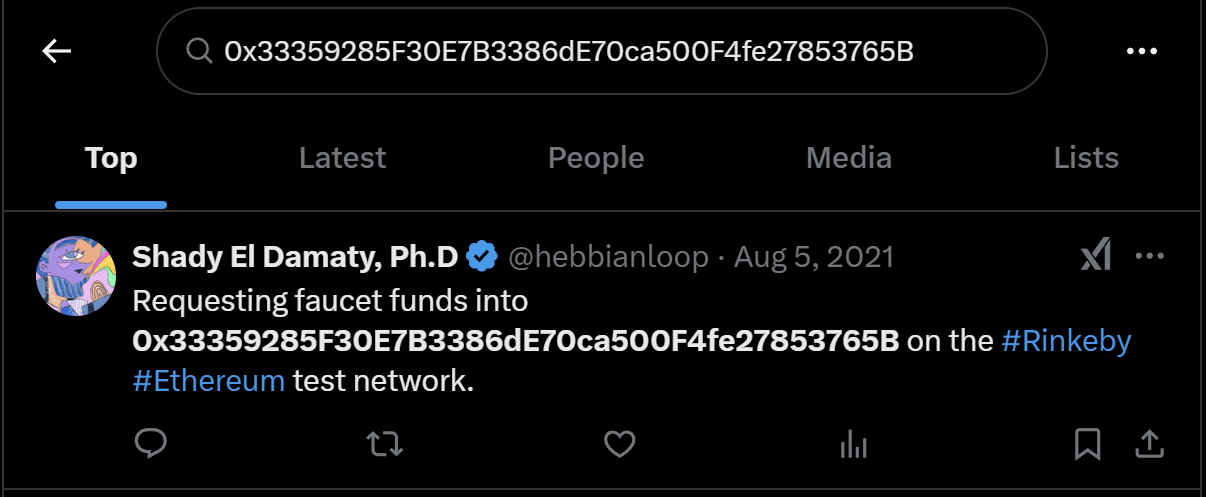The image size is (1206, 497).
Task: Reply to the tweet via comment icon
Action: pos(150,443)
